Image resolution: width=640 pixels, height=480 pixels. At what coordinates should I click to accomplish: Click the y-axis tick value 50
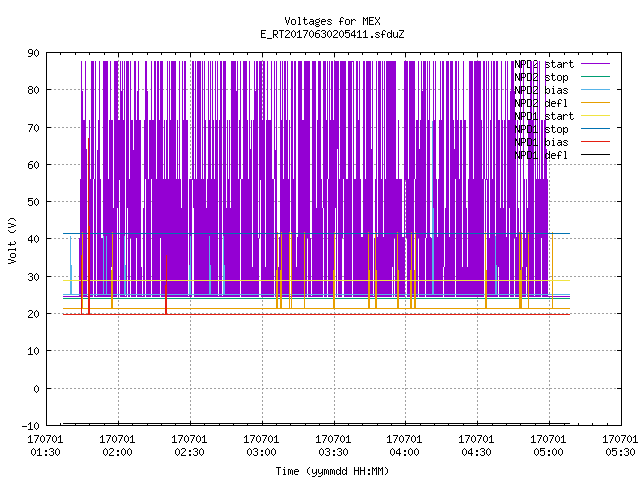(x=33, y=202)
